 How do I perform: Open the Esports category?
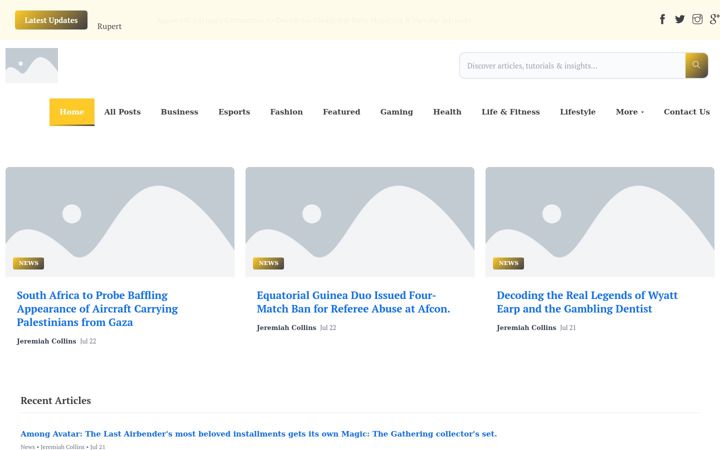click(234, 112)
